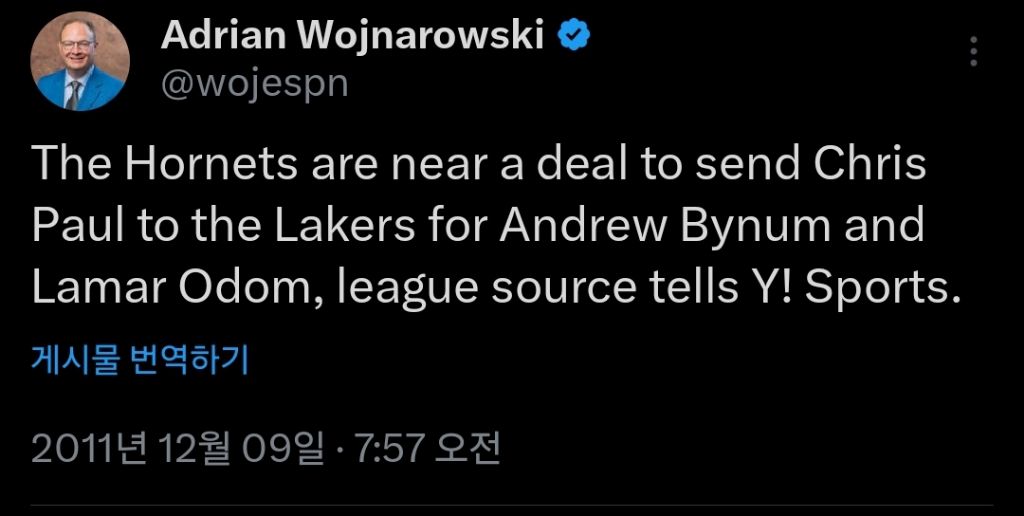Click the blue verified checkmark badge
Image resolution: width=1024 pixels, height=516 pixels.
[573, 36]
